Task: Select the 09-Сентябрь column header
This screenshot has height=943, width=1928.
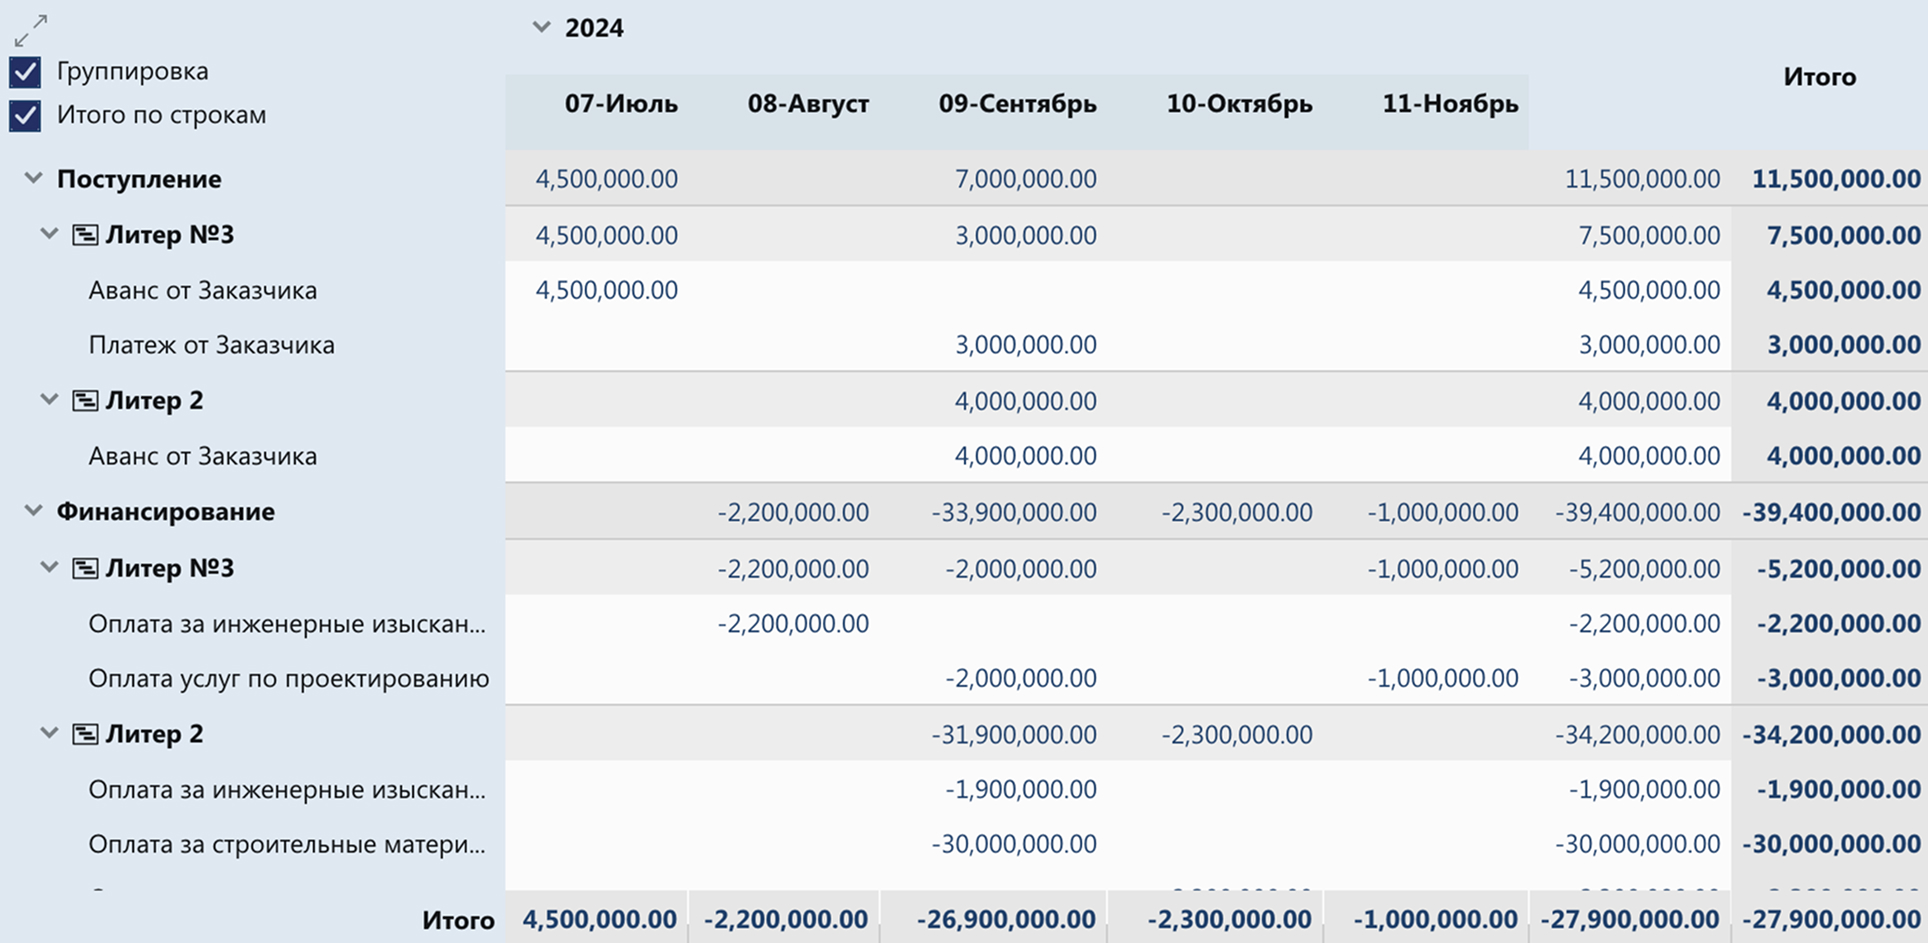Action: 1017,104
